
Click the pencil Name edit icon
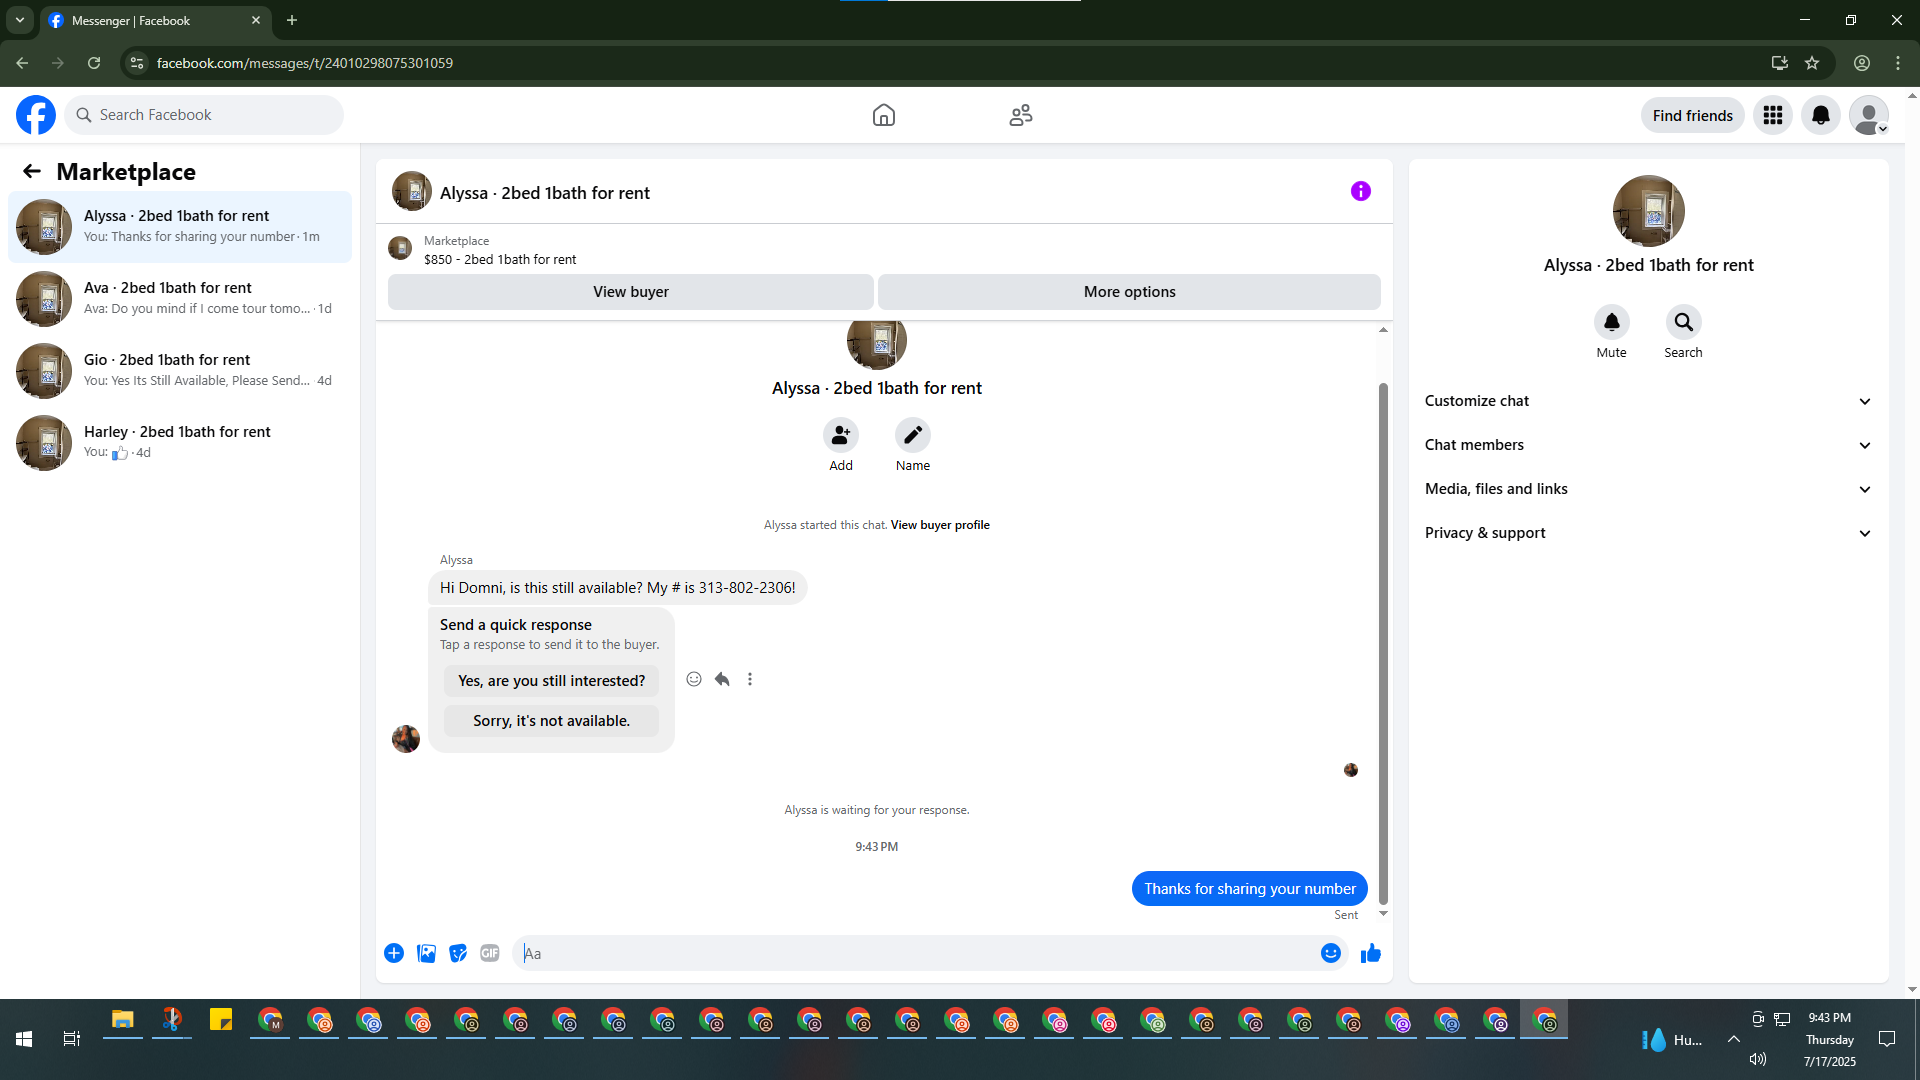pos(913,435)
